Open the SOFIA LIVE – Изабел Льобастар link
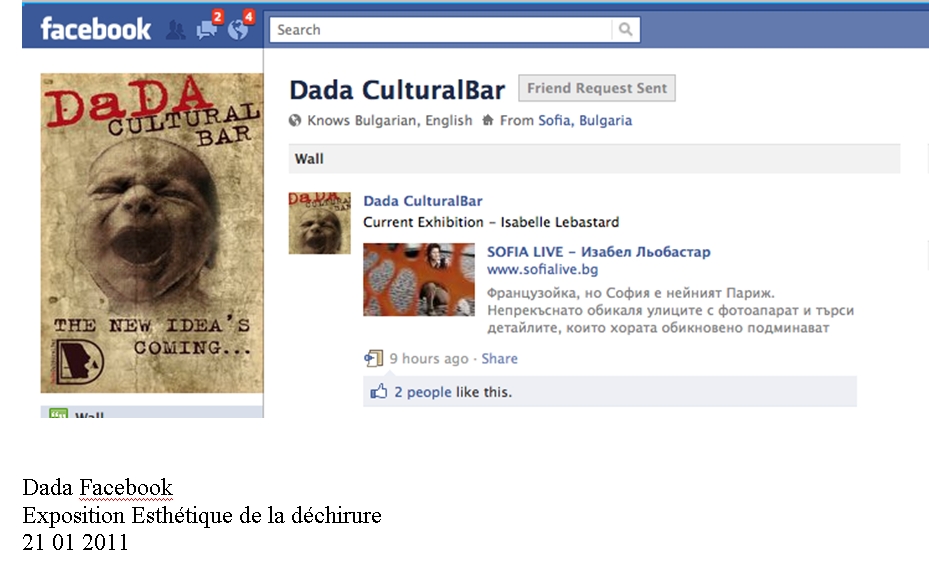929x583 pixels. coord(598,252)
